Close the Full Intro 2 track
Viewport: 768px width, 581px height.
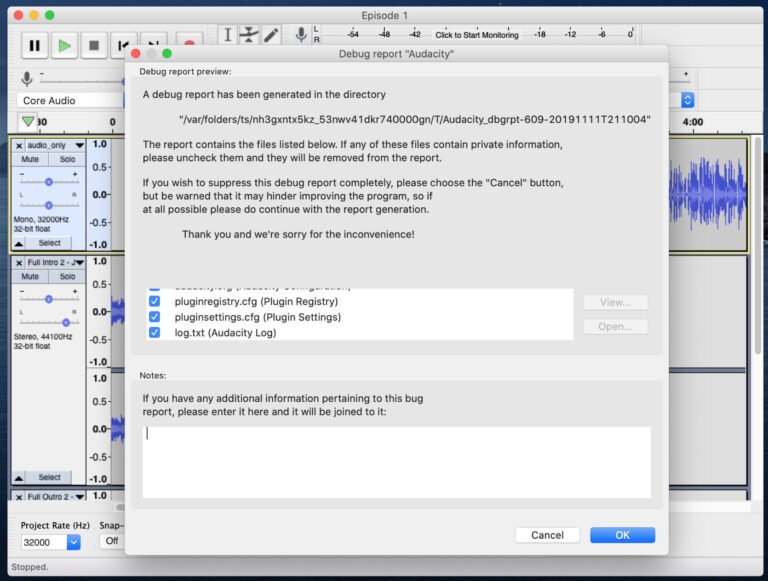coord(19,263)
